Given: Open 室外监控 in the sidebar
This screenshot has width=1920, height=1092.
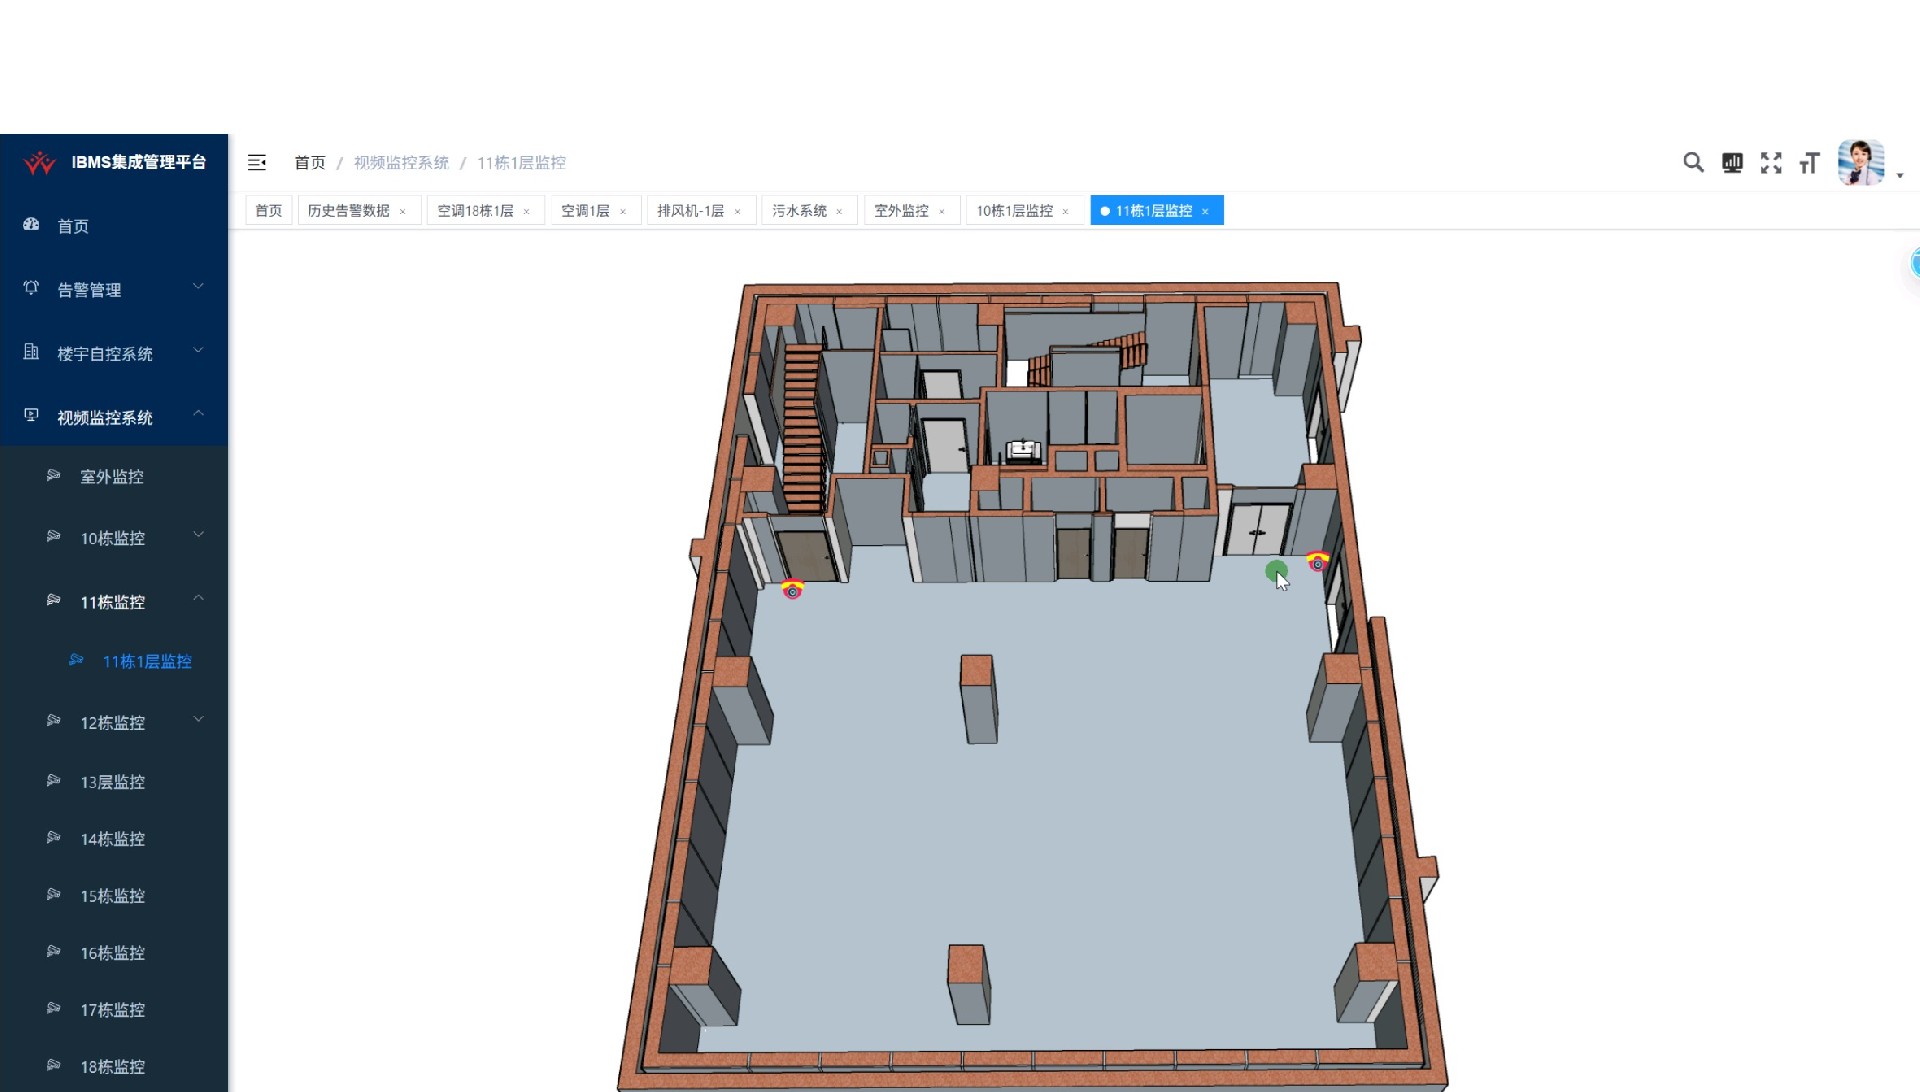Looking at the screenshot, I should (x=112, y=477).
